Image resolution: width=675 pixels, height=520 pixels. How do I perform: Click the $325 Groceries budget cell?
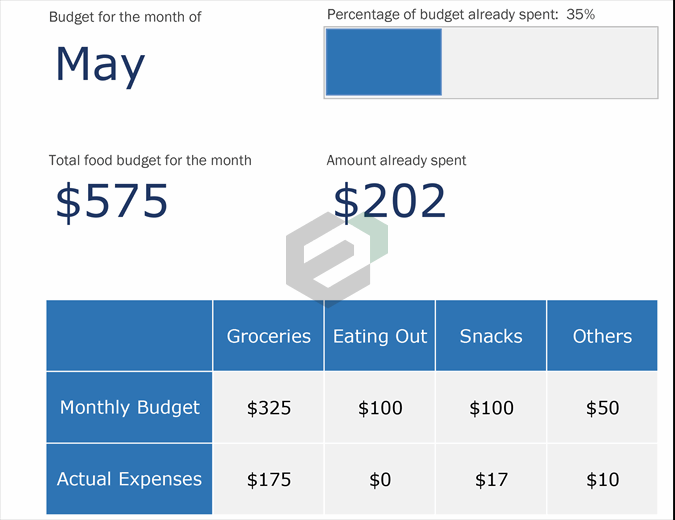coord(268,407)
